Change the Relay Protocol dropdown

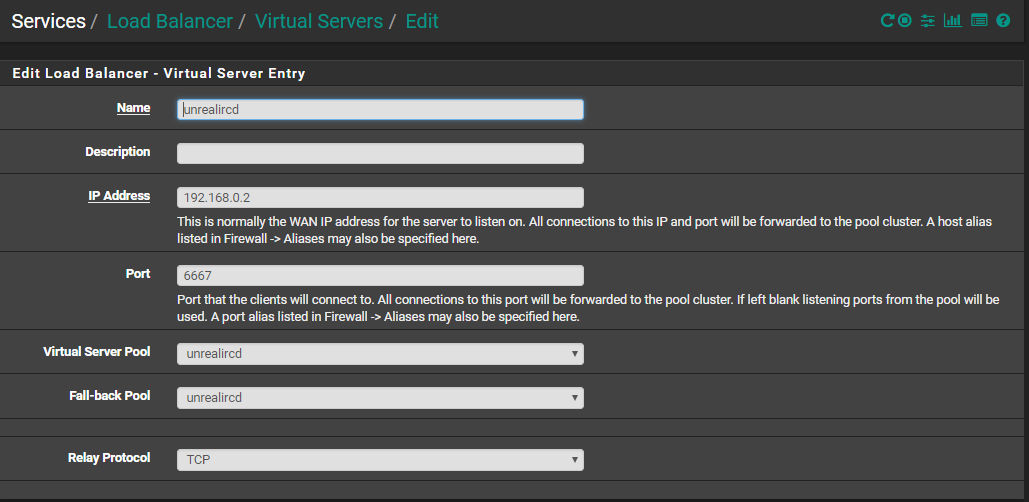coord(380,460)
